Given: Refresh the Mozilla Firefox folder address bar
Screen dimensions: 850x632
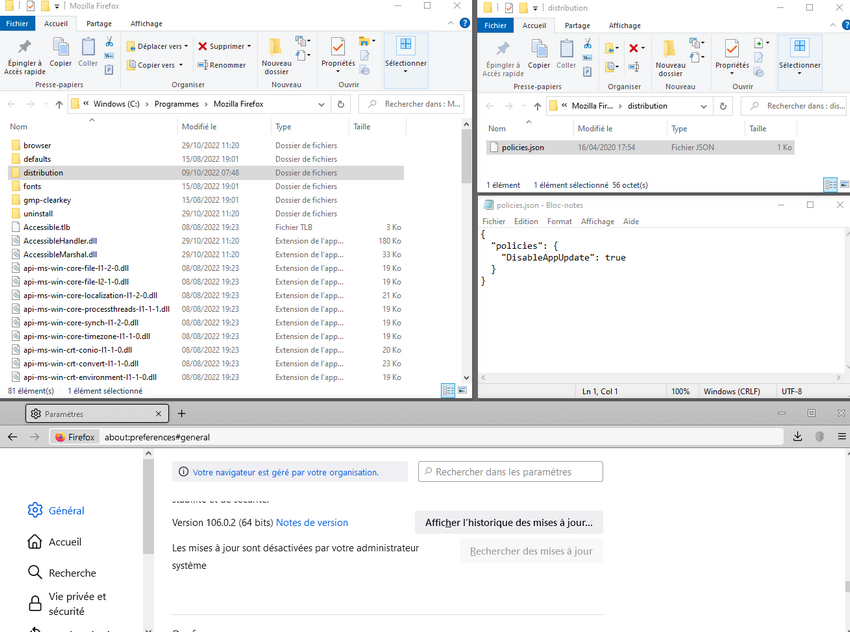Looking at the screenshot, I should (340, 104).
